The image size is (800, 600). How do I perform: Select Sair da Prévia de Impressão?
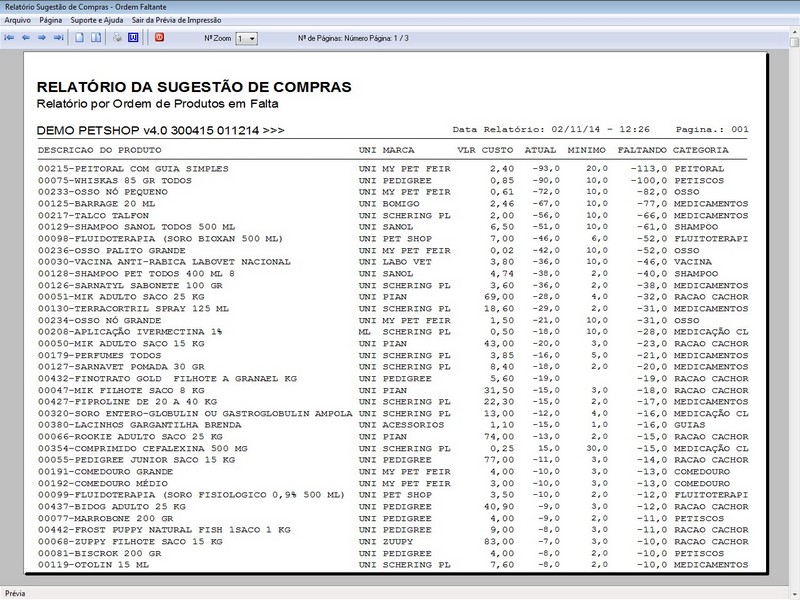pyautogui.click(x=178, y=18)
